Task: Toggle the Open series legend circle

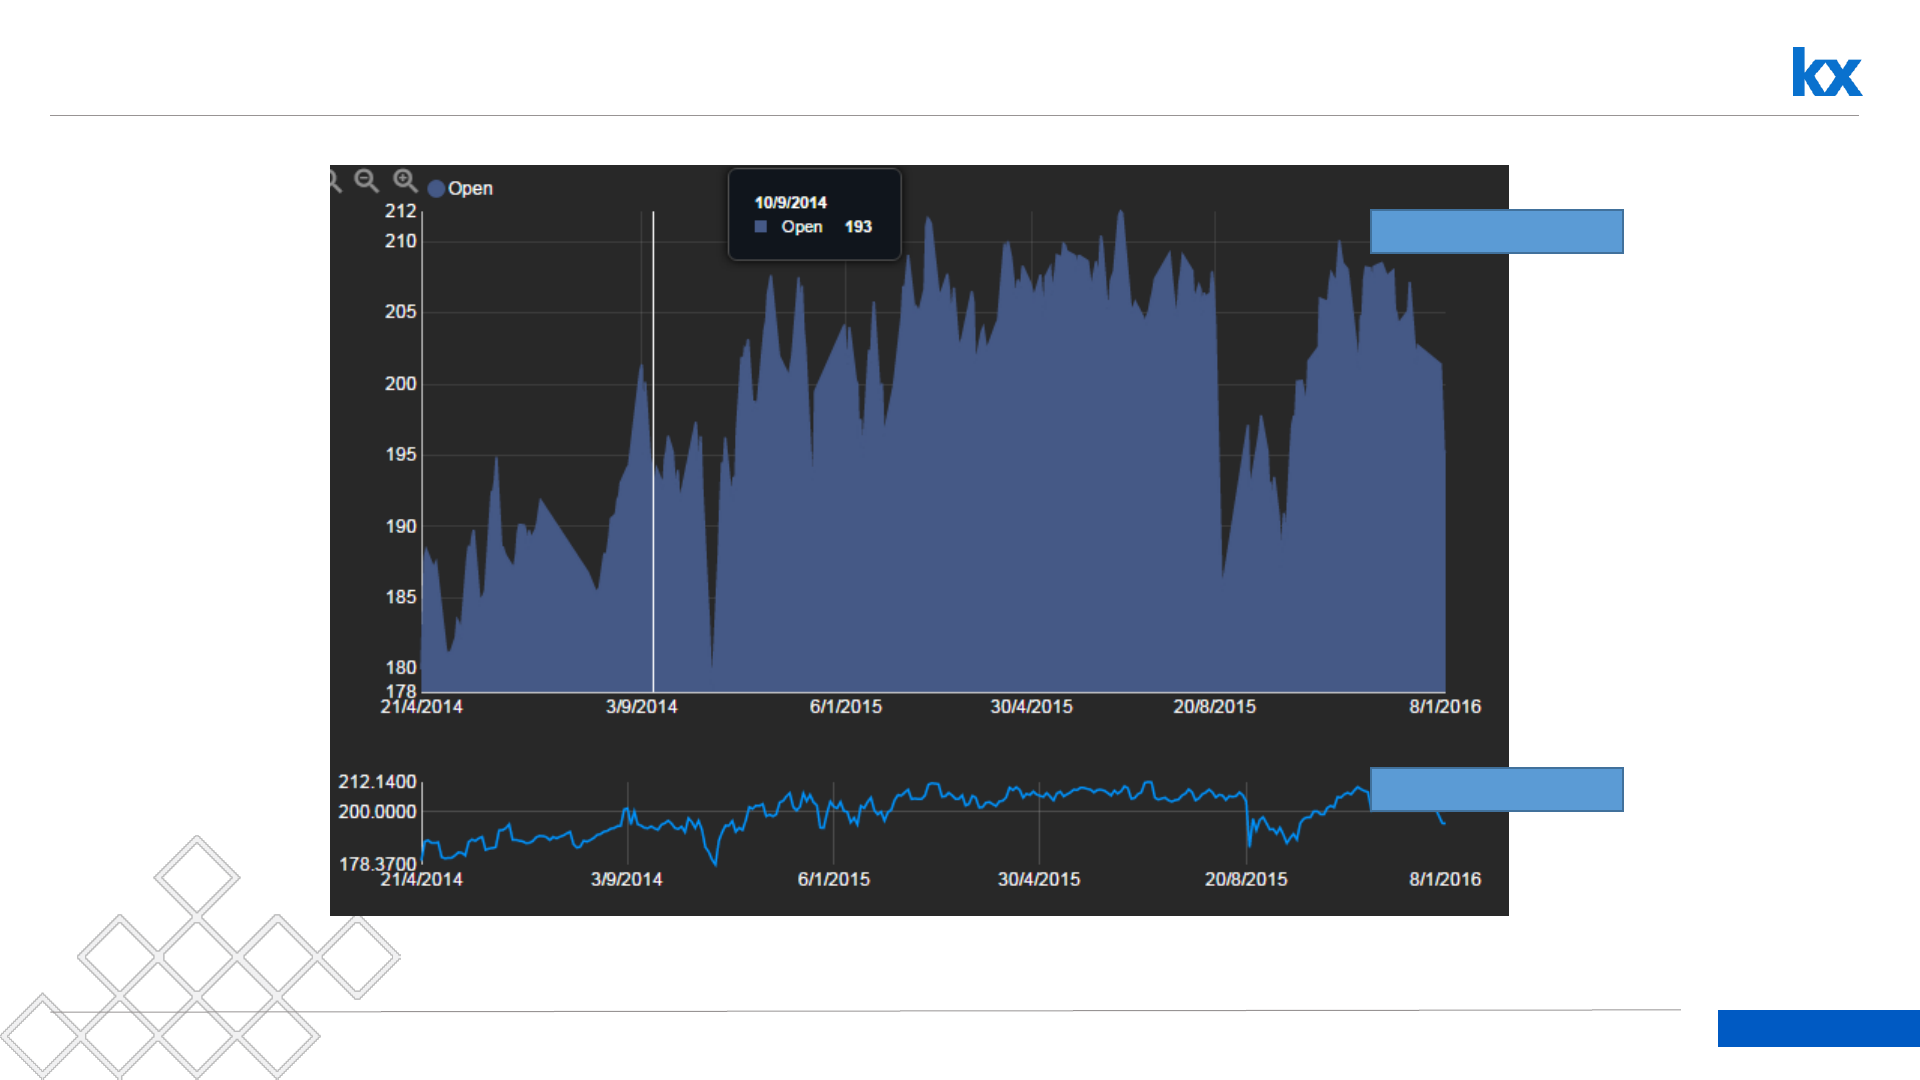Action: (x=436, y=189)
